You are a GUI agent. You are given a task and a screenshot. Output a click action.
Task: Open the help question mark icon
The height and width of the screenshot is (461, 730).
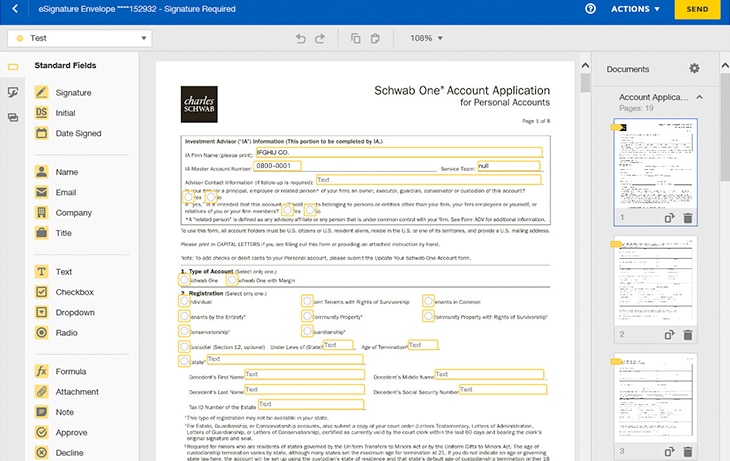(x=590, y=9)
